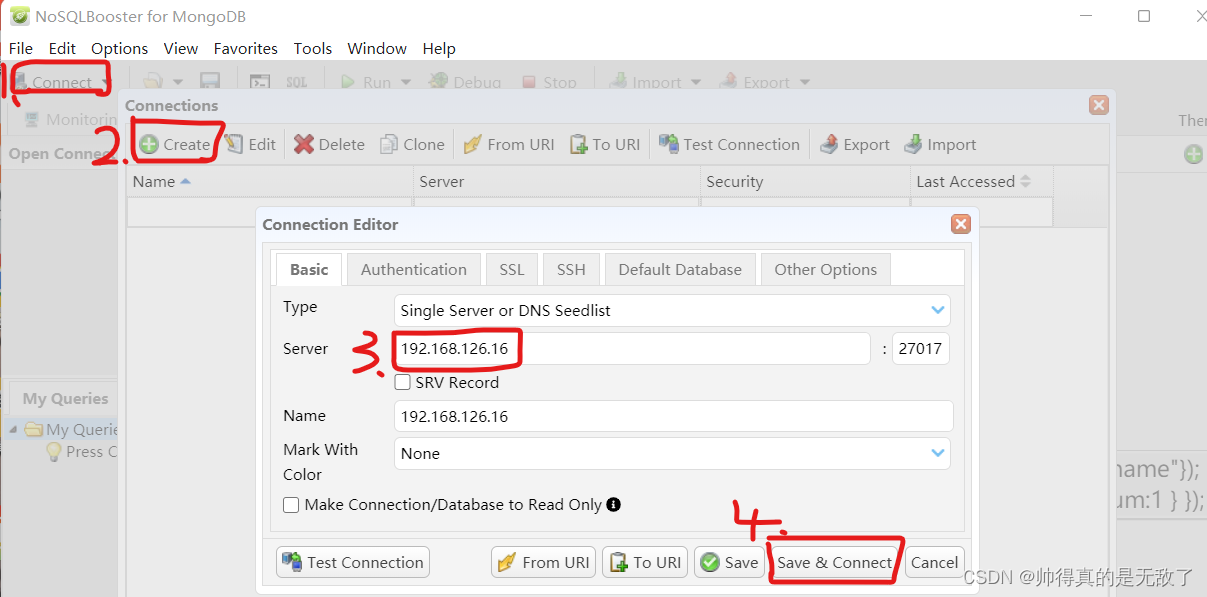Check Make Connection/Database to Read Only

(x=291, y=505)
